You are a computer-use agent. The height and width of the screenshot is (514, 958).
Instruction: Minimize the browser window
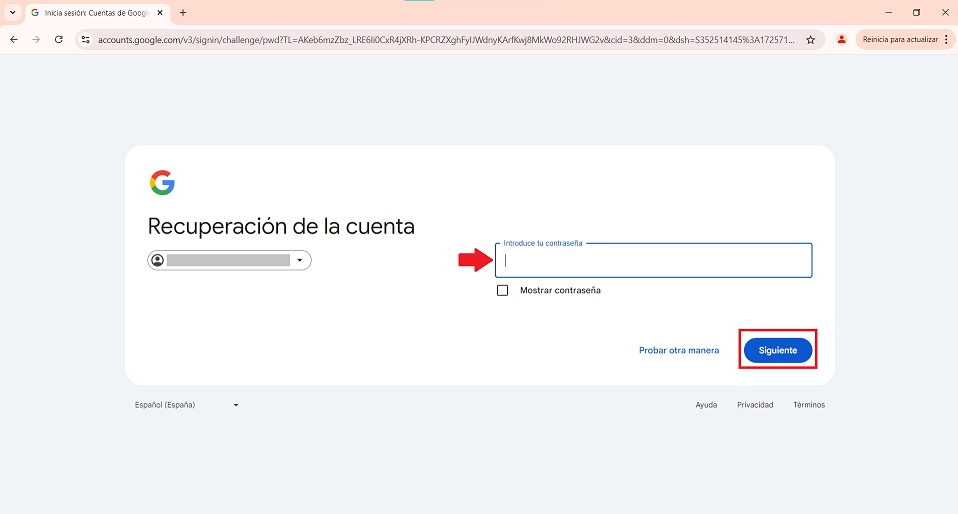(x=888, y=12)
